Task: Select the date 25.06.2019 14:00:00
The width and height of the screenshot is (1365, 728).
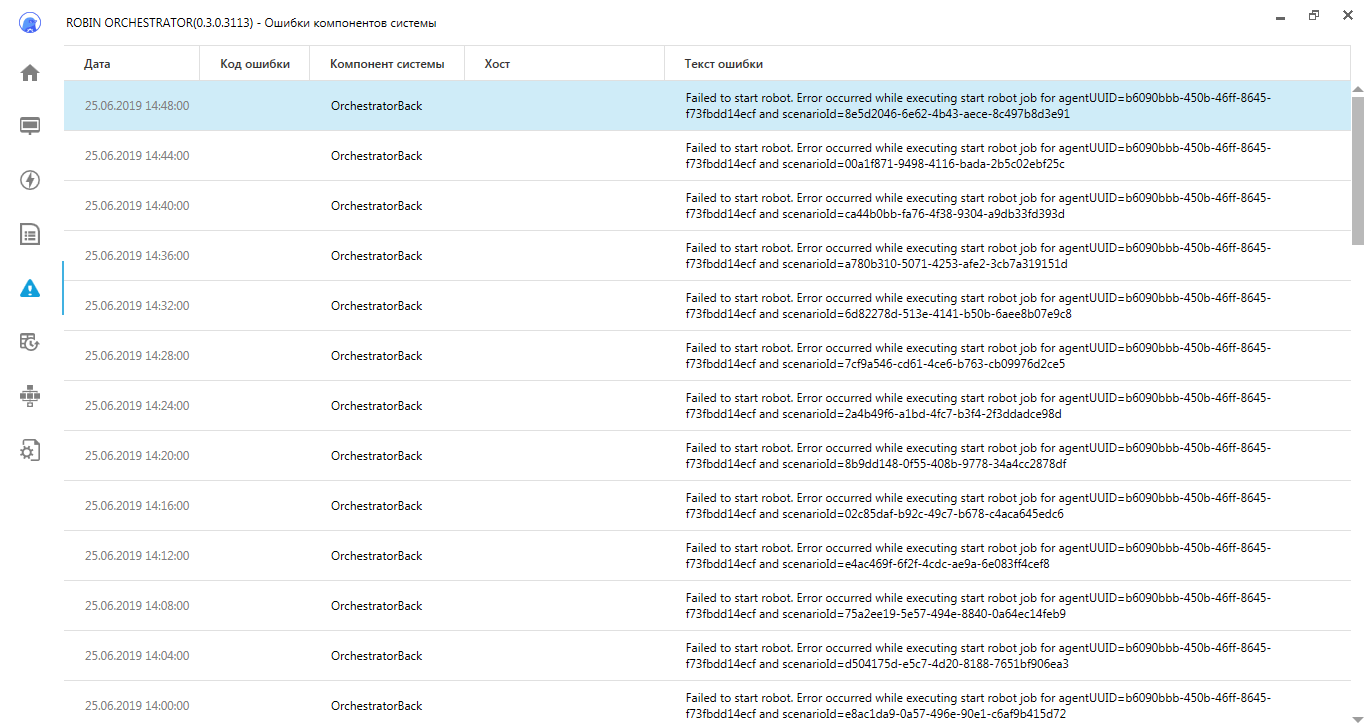Action: (x=137, y=706)
